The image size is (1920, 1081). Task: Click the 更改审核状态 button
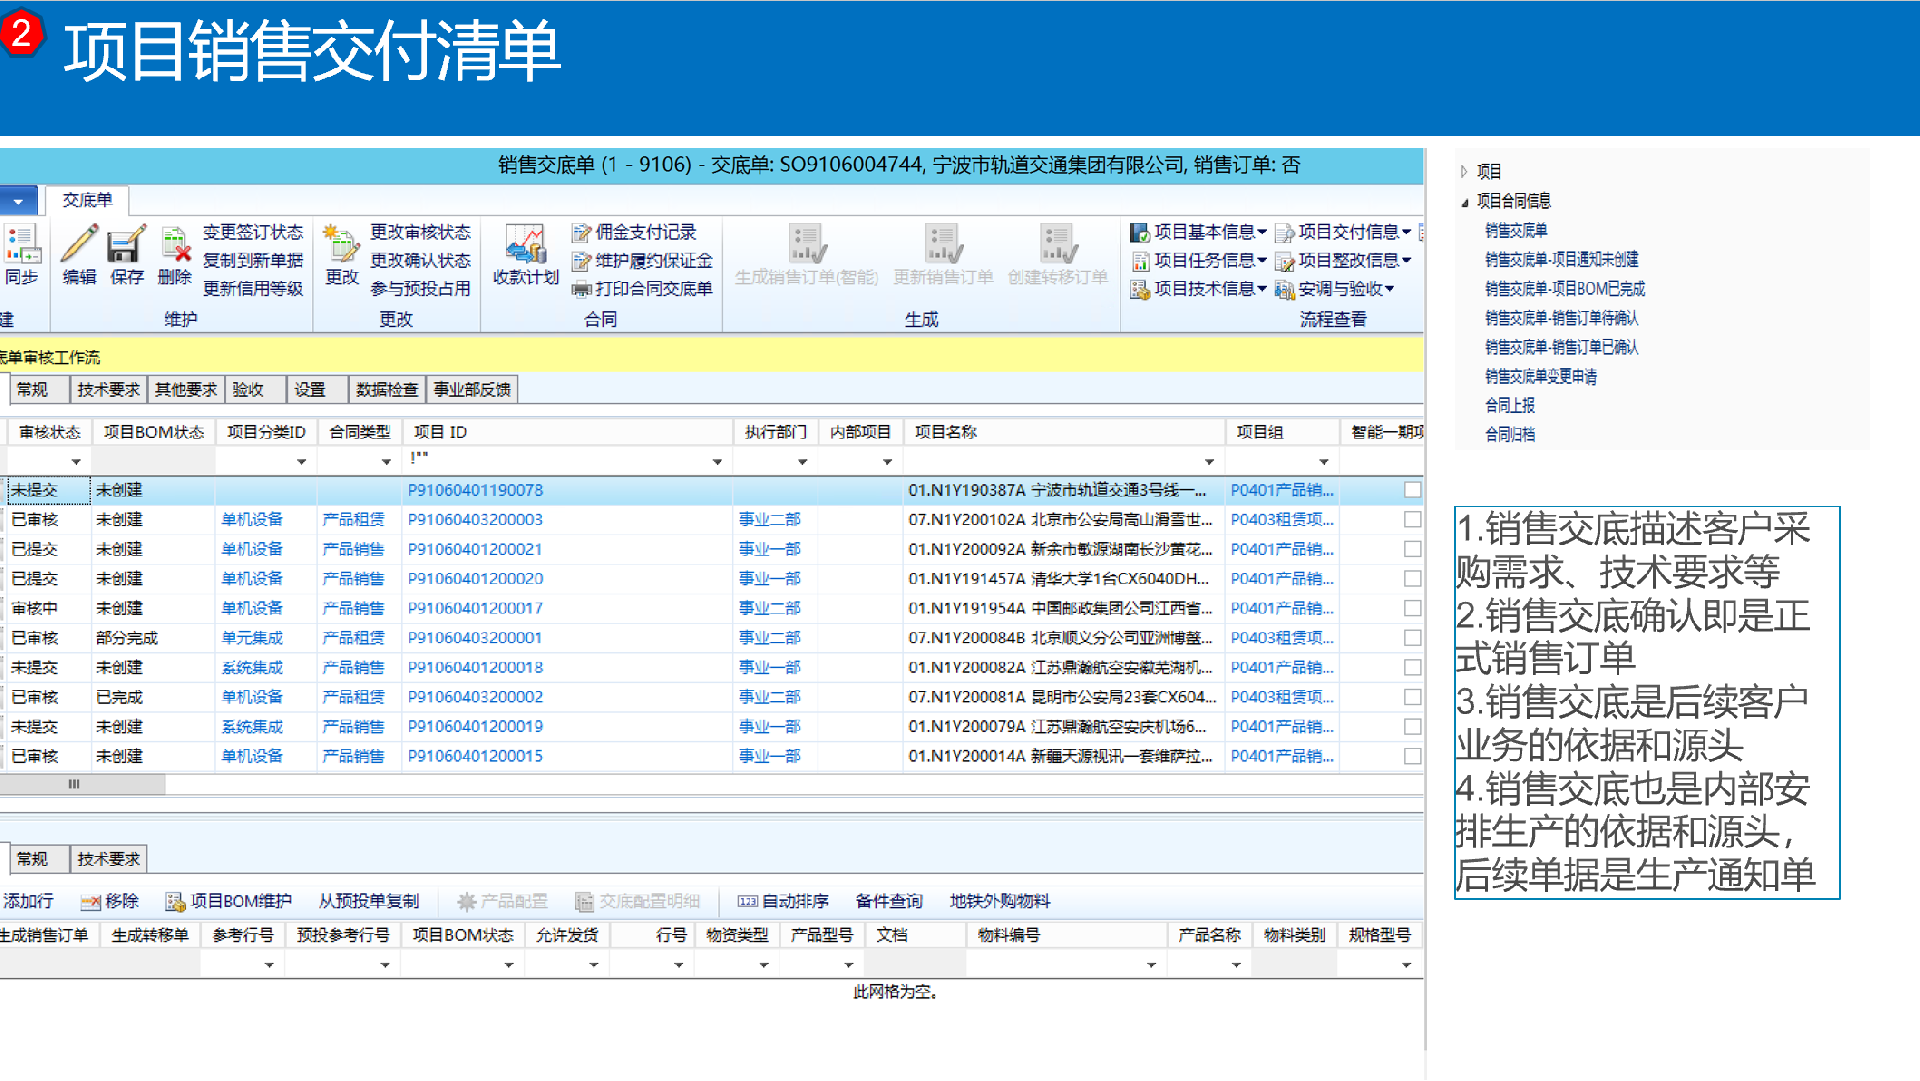click(x=420, y=232)
